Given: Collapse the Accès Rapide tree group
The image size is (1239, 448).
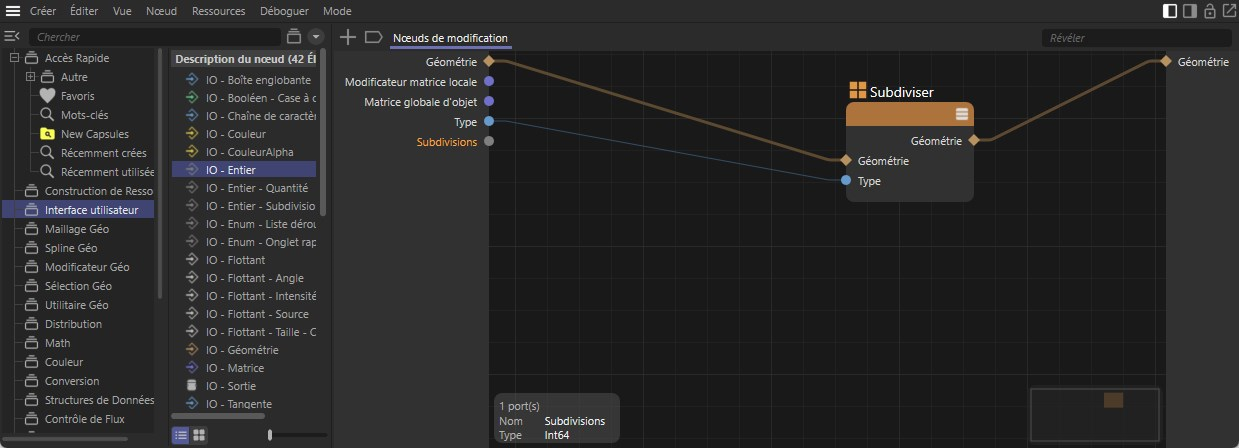Looking at the screenshot, I should [x=14, y=58].
